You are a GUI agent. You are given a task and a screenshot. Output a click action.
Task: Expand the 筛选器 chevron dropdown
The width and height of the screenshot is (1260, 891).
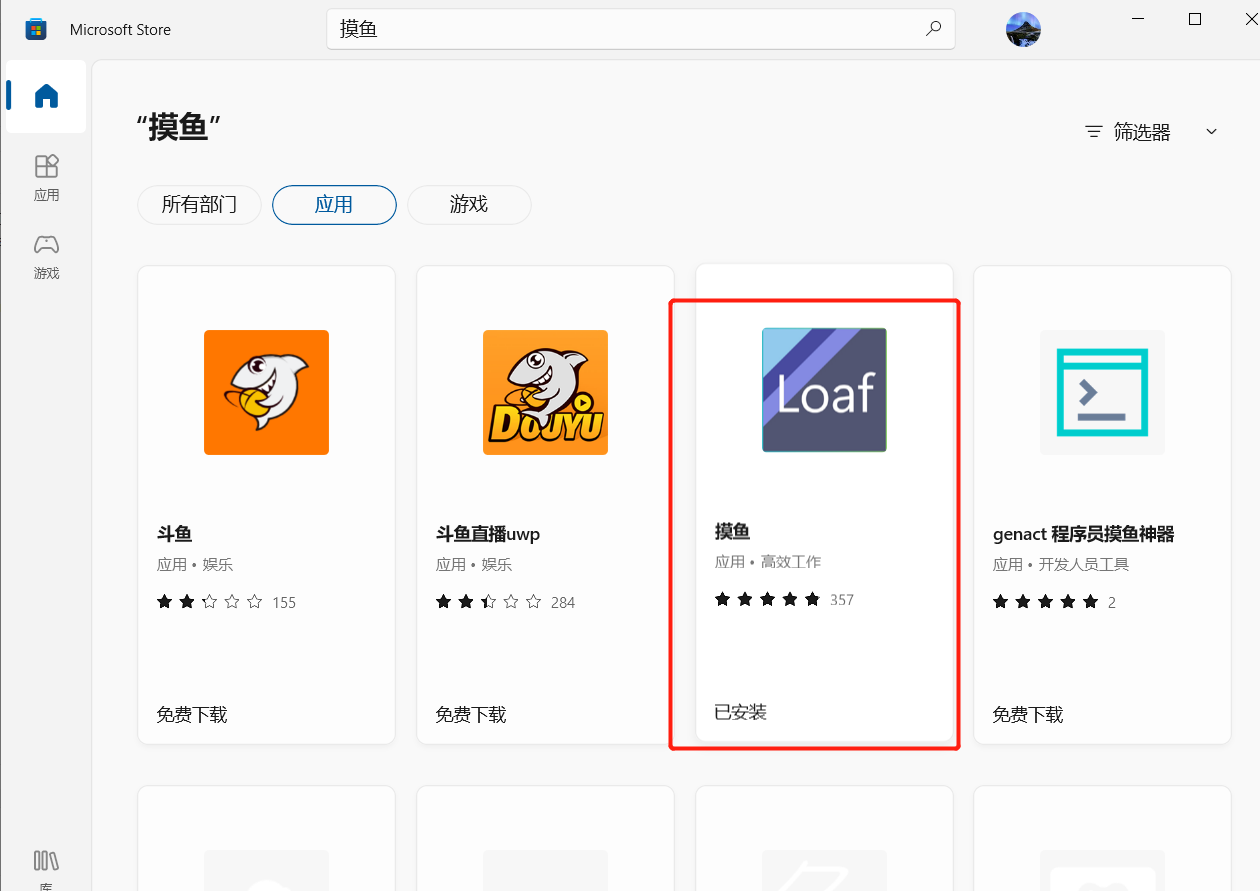[x=1211, y=132]
